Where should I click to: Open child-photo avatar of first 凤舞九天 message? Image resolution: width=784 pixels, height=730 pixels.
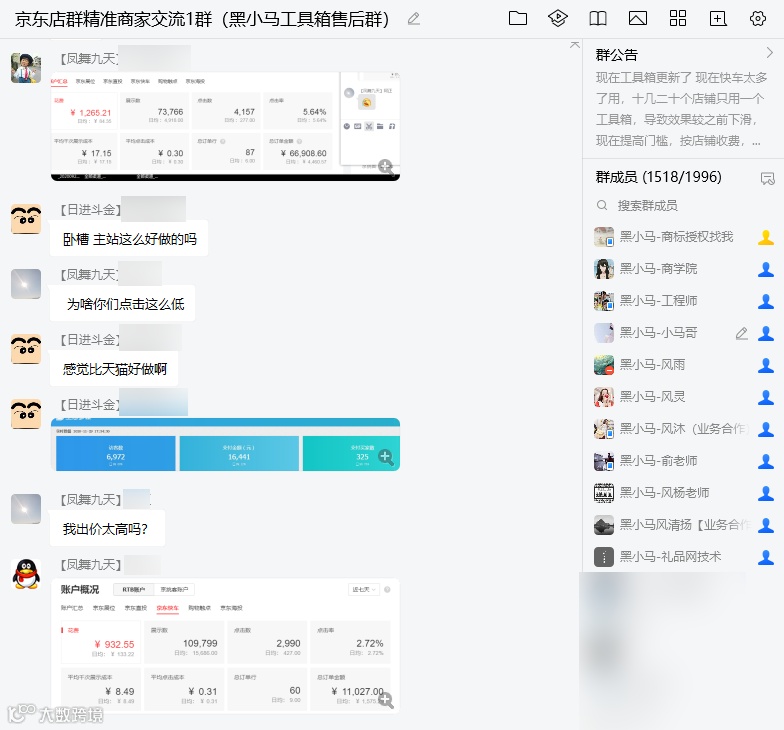pos(26,68)
